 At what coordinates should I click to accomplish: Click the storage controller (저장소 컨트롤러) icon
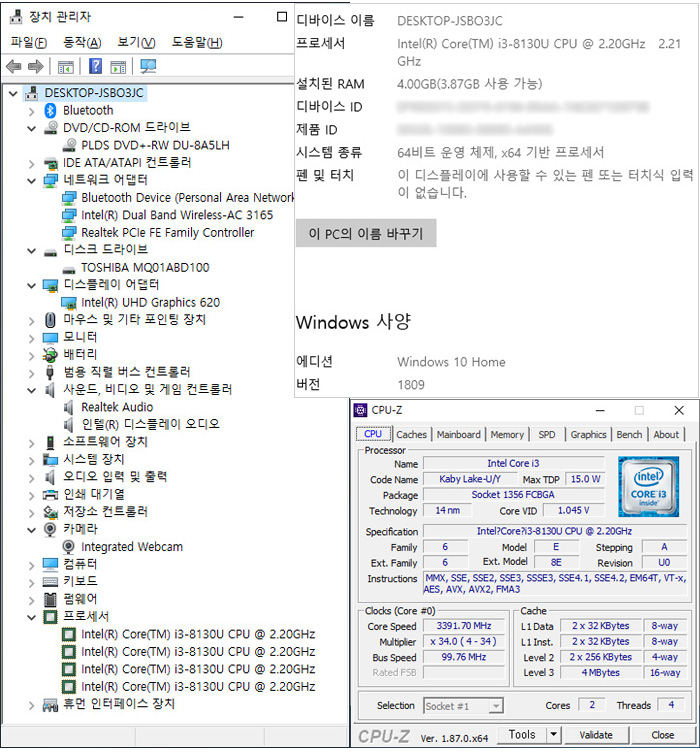click(x=50, y=512)
